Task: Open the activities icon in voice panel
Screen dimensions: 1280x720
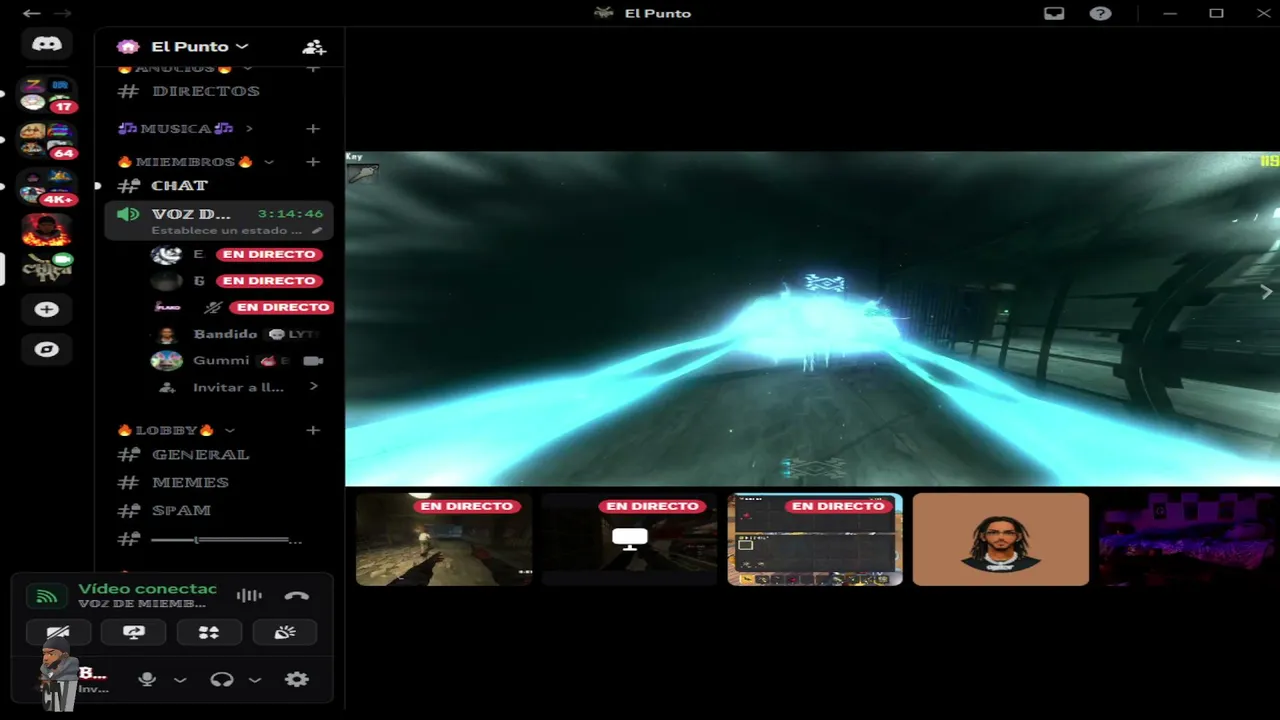Action: click(209, 632)
